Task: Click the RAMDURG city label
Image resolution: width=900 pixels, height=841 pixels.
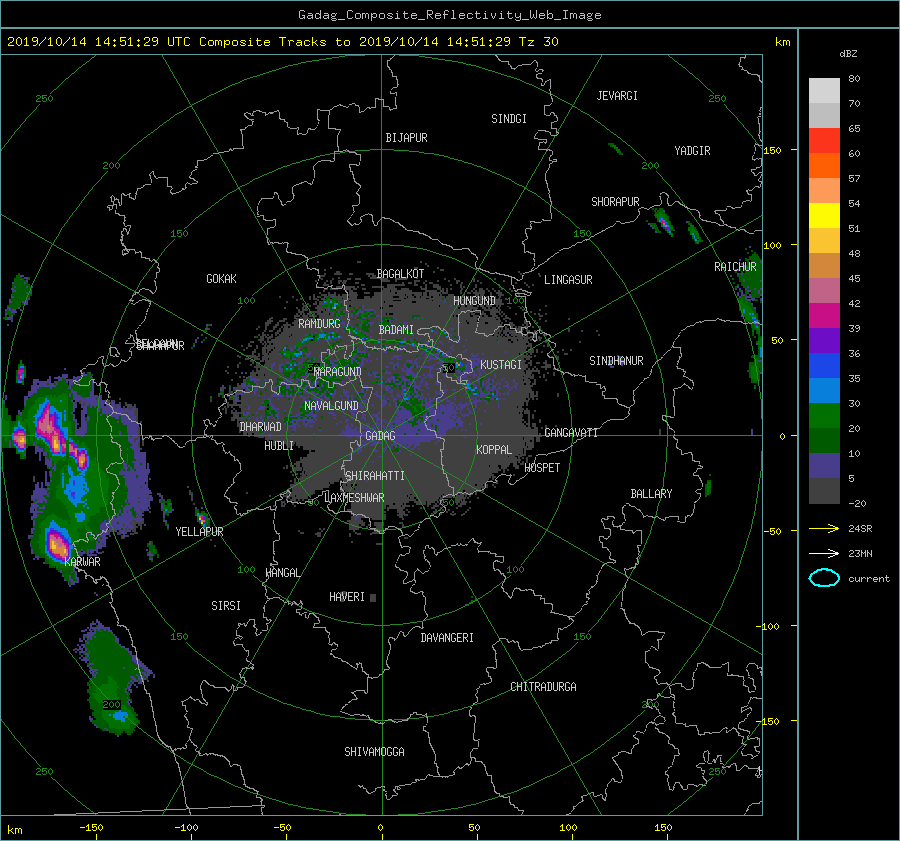Action: (319, 324)
